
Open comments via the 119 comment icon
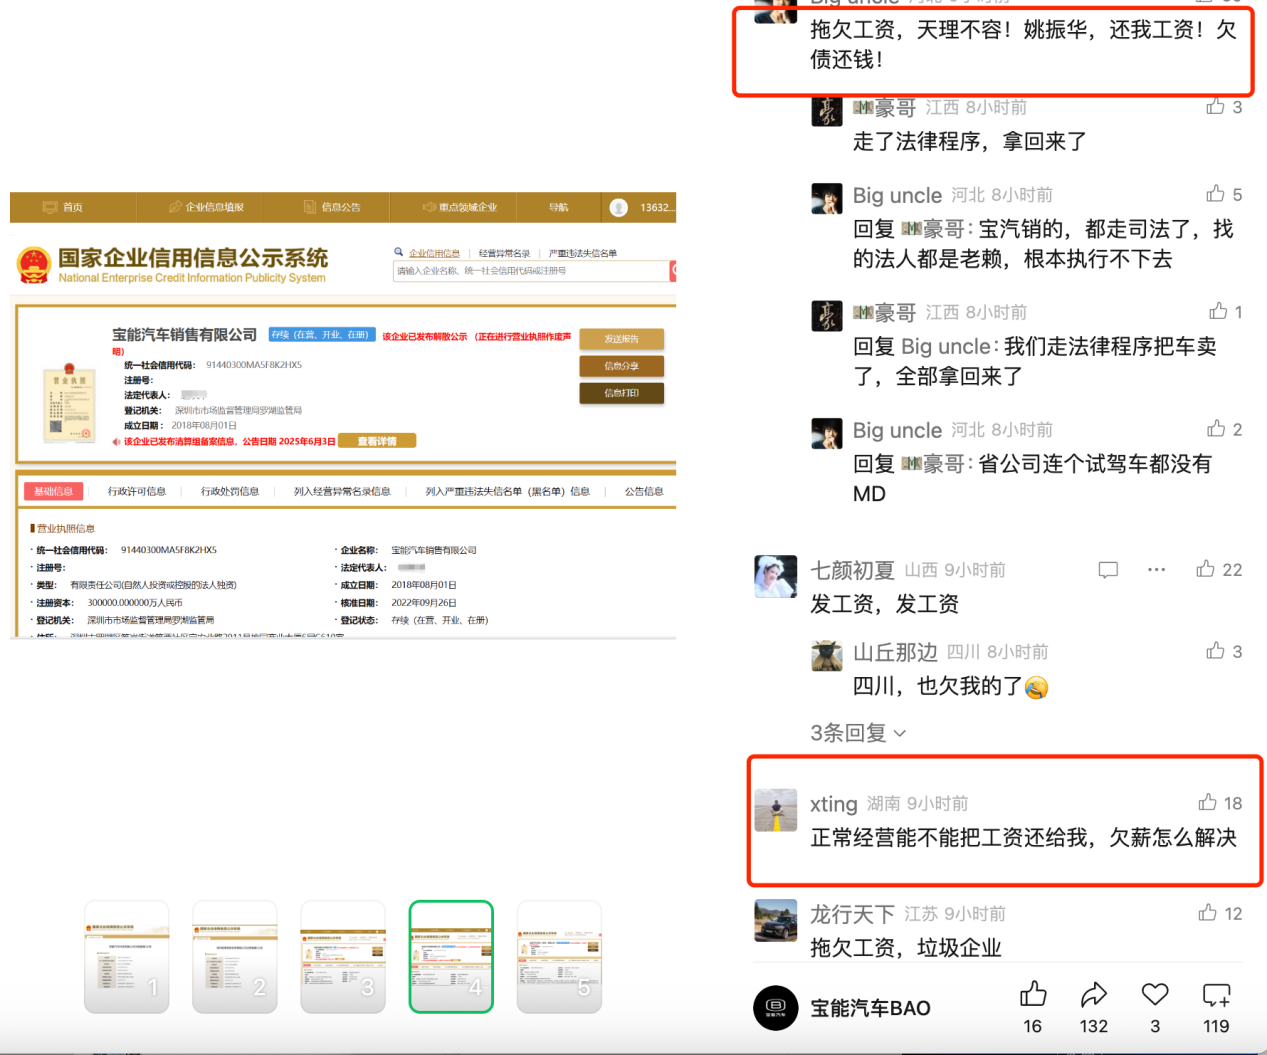pyautogui.click(x=1216, y=994)
